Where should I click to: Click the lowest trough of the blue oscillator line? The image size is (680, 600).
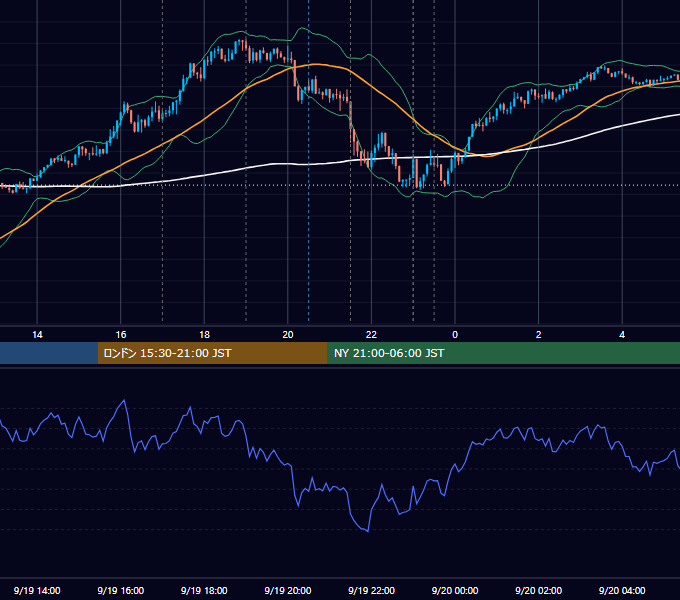click(x=368, y=531)
